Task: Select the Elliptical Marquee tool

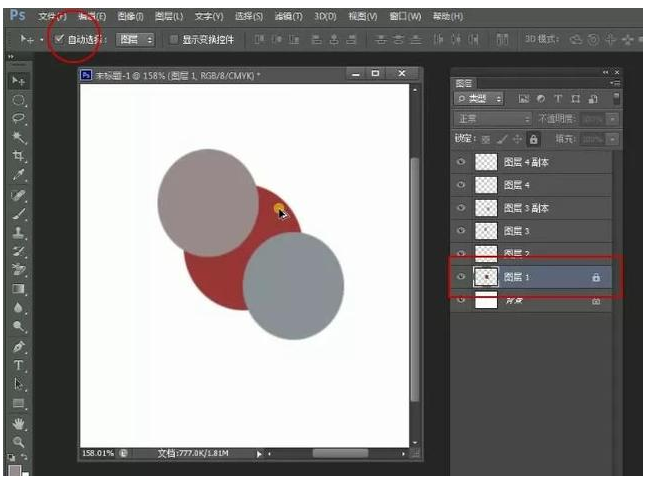Action: [19, 100]
